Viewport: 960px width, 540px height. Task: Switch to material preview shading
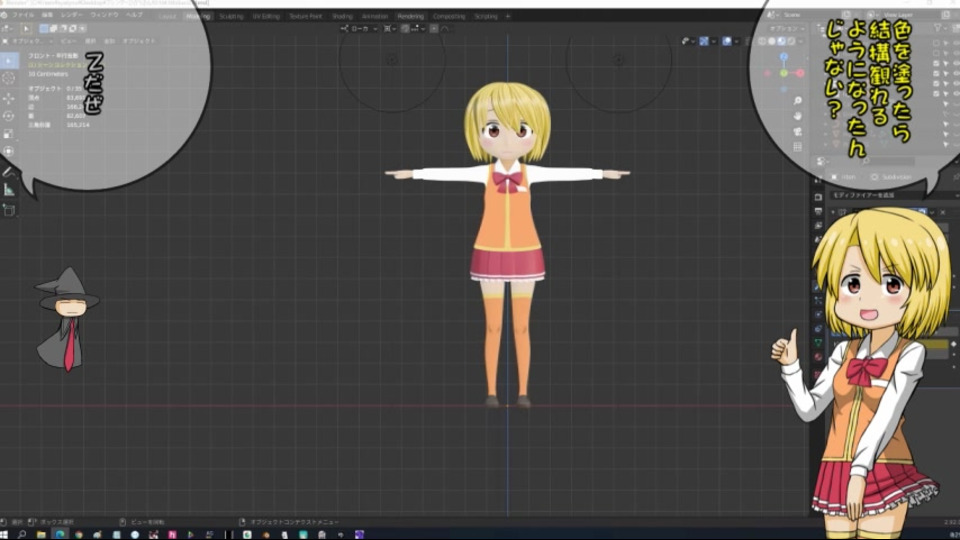tap(782, 41)
